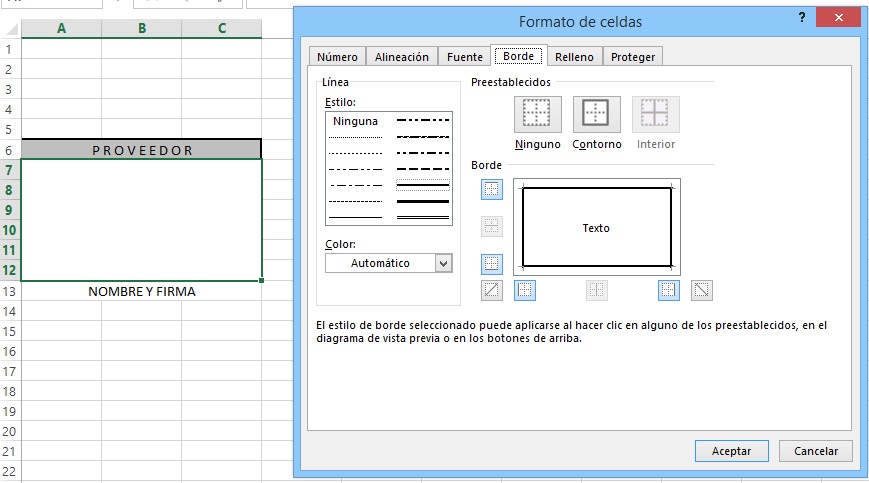Toggle the left border button
This screenshot has width=869, height=483.
[526, 290]
